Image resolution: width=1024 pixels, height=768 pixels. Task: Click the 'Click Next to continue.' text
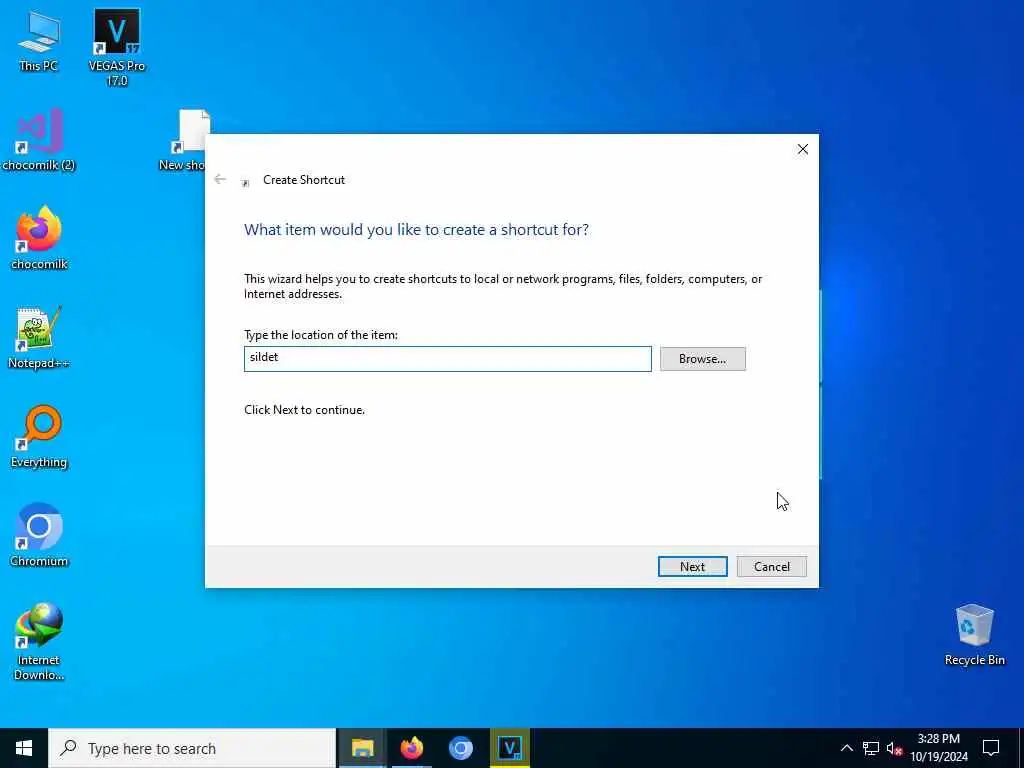click(x=304, y=409)
